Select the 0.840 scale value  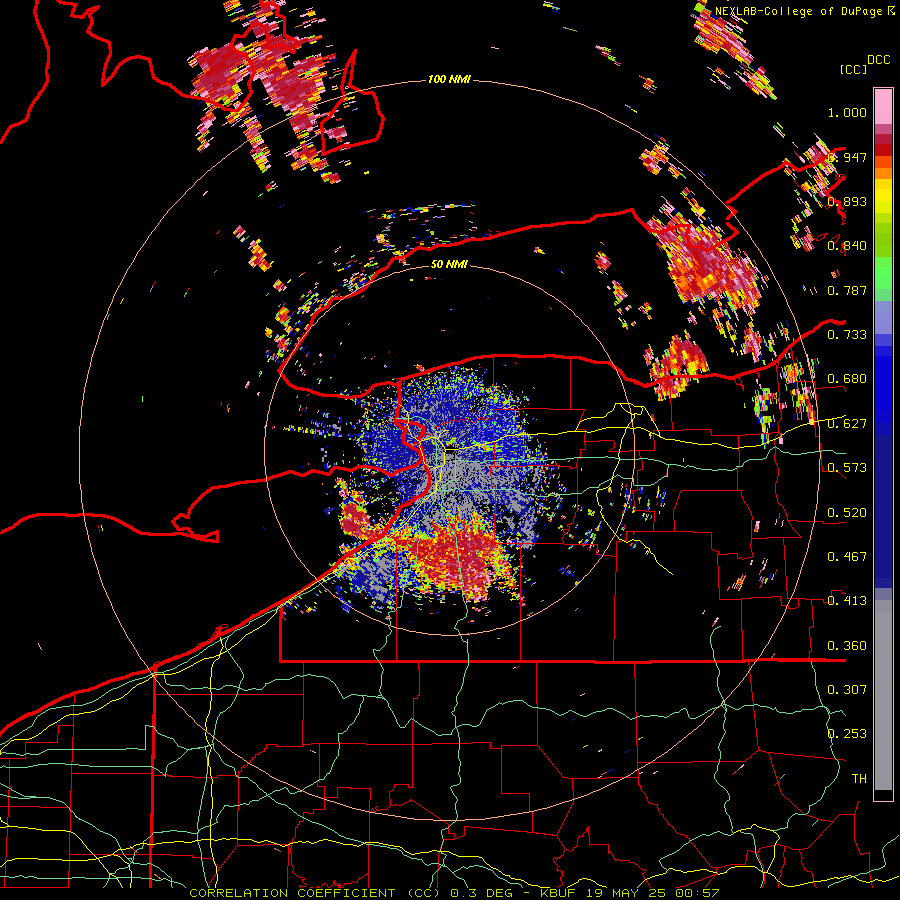click(847, 246)
